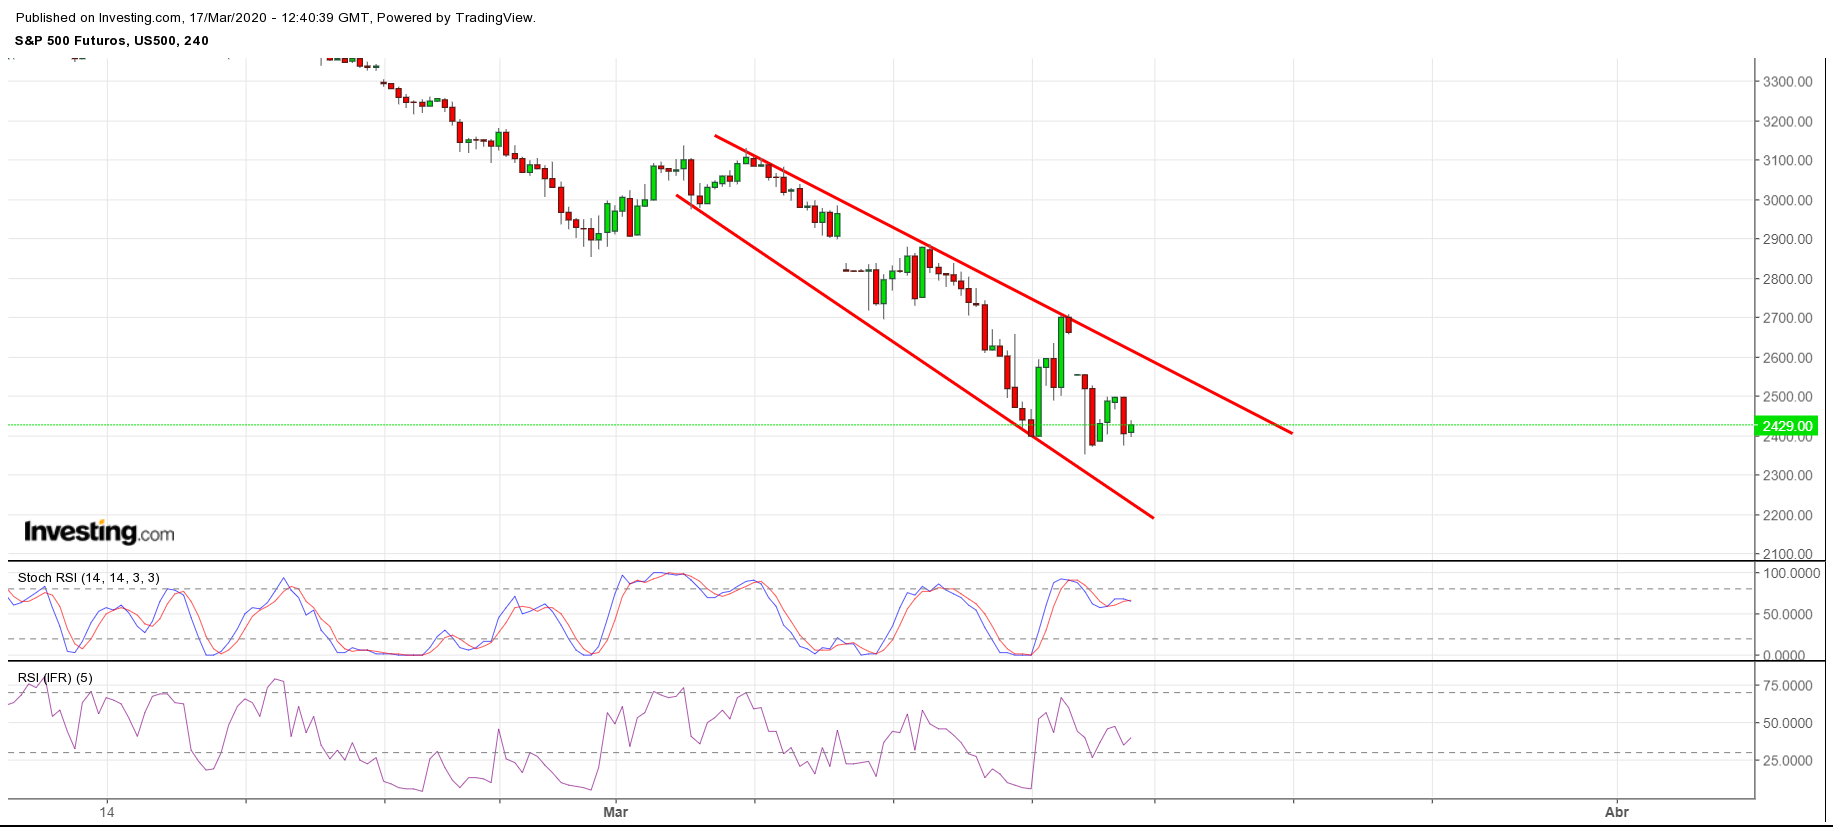1833x827 pixels.
Task: Click the 2800.00 price axis label
Action: [1787, 279]
